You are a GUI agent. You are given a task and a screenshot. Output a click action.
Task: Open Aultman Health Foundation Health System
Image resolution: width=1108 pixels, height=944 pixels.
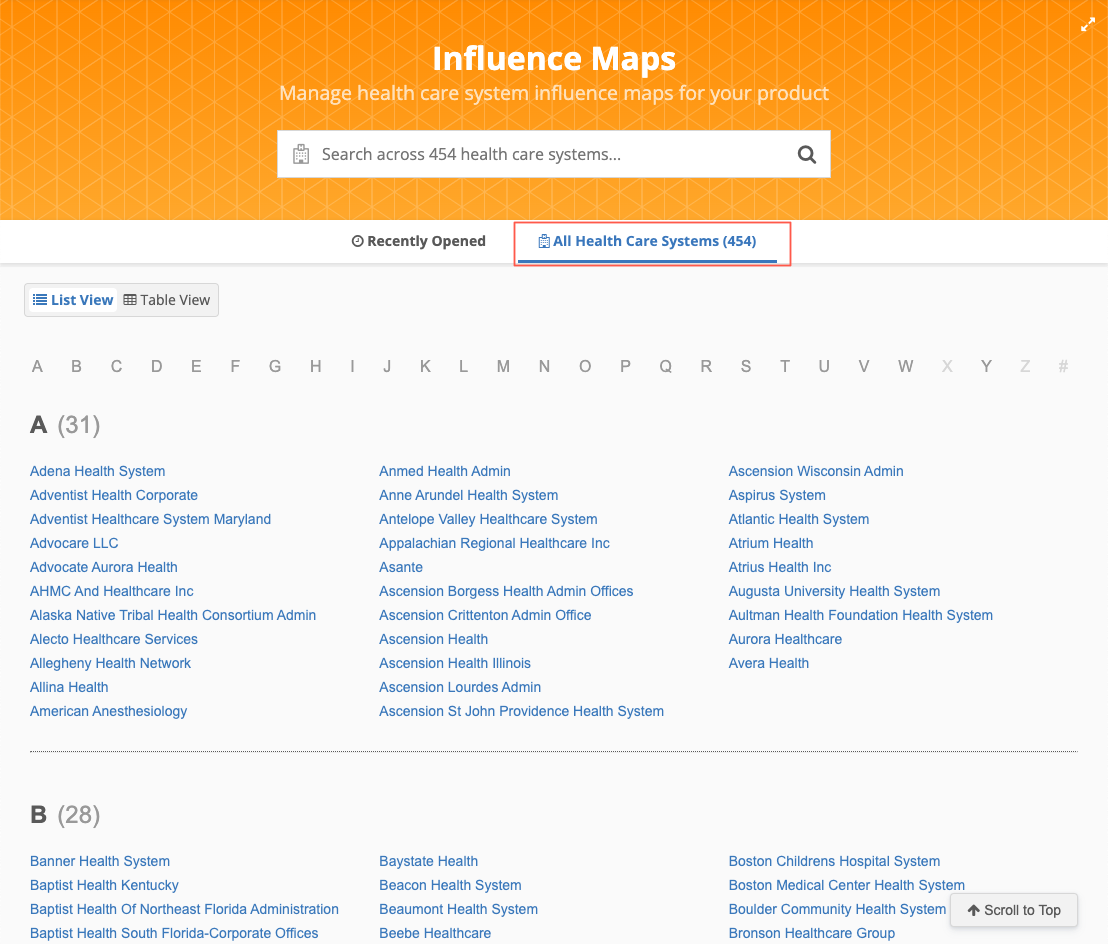(861, 615)
